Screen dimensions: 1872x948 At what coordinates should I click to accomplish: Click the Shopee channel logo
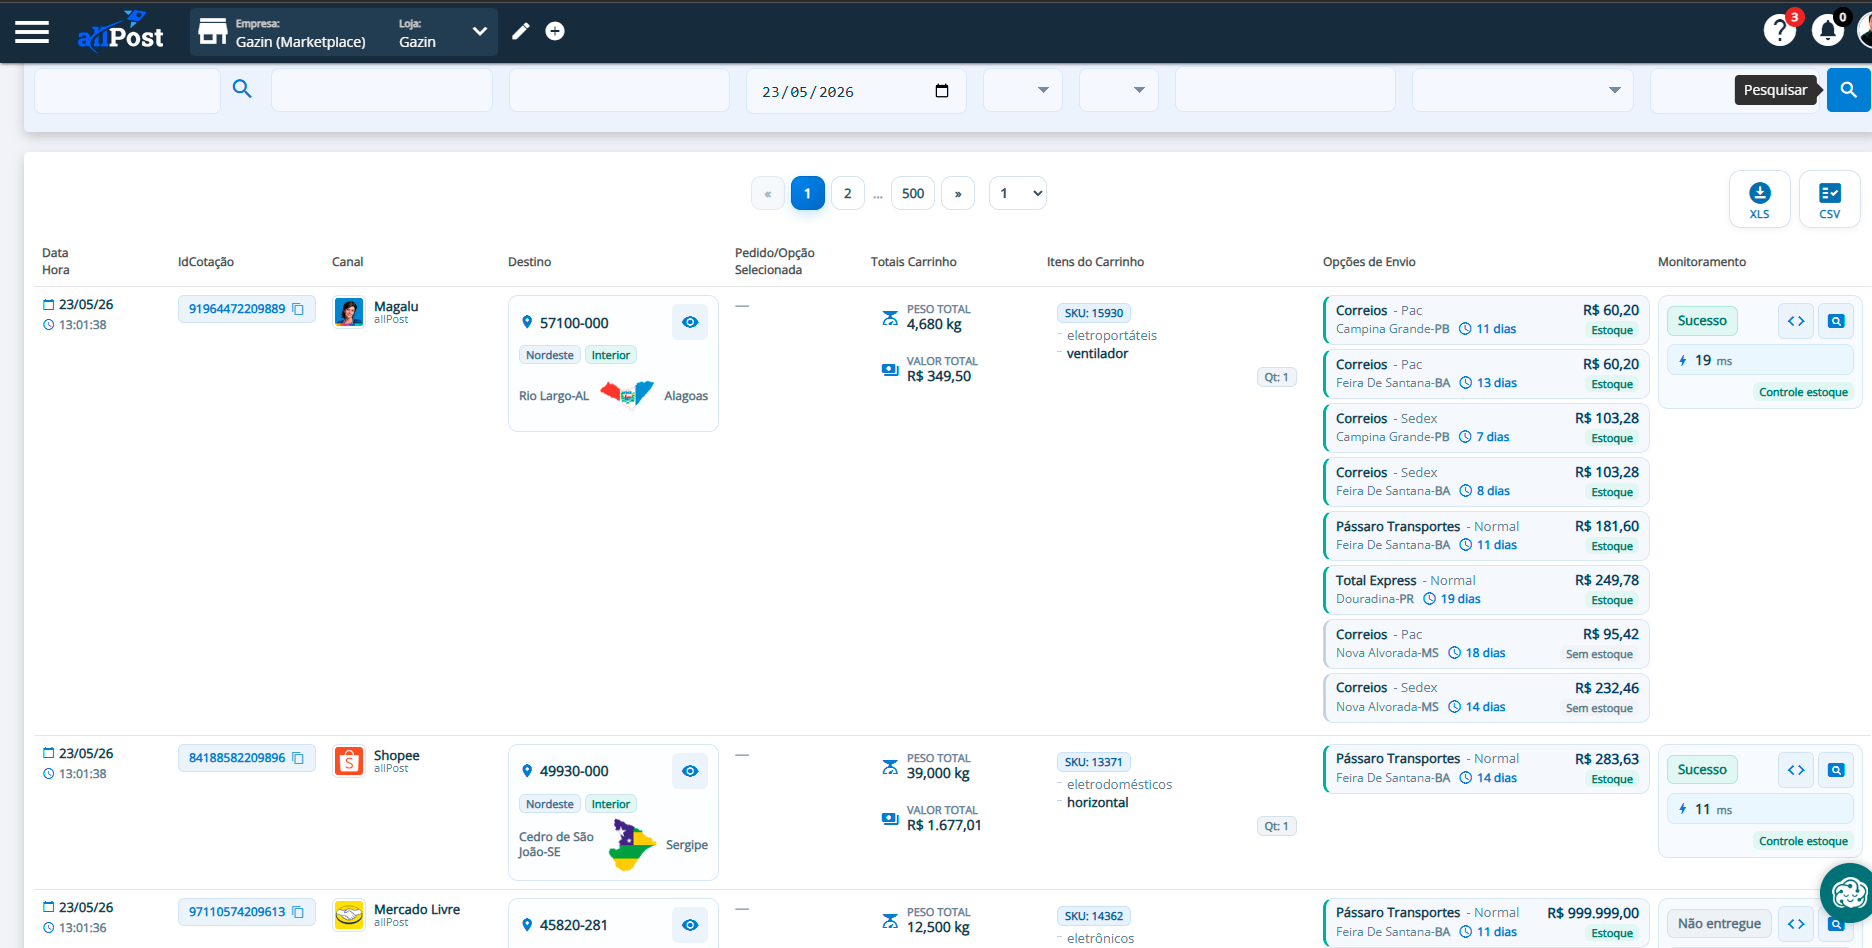[x=349, y=761]
